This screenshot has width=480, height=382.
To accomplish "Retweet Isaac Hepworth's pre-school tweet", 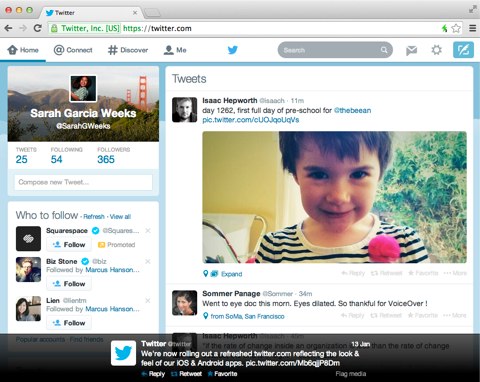I will pos(387,273).
